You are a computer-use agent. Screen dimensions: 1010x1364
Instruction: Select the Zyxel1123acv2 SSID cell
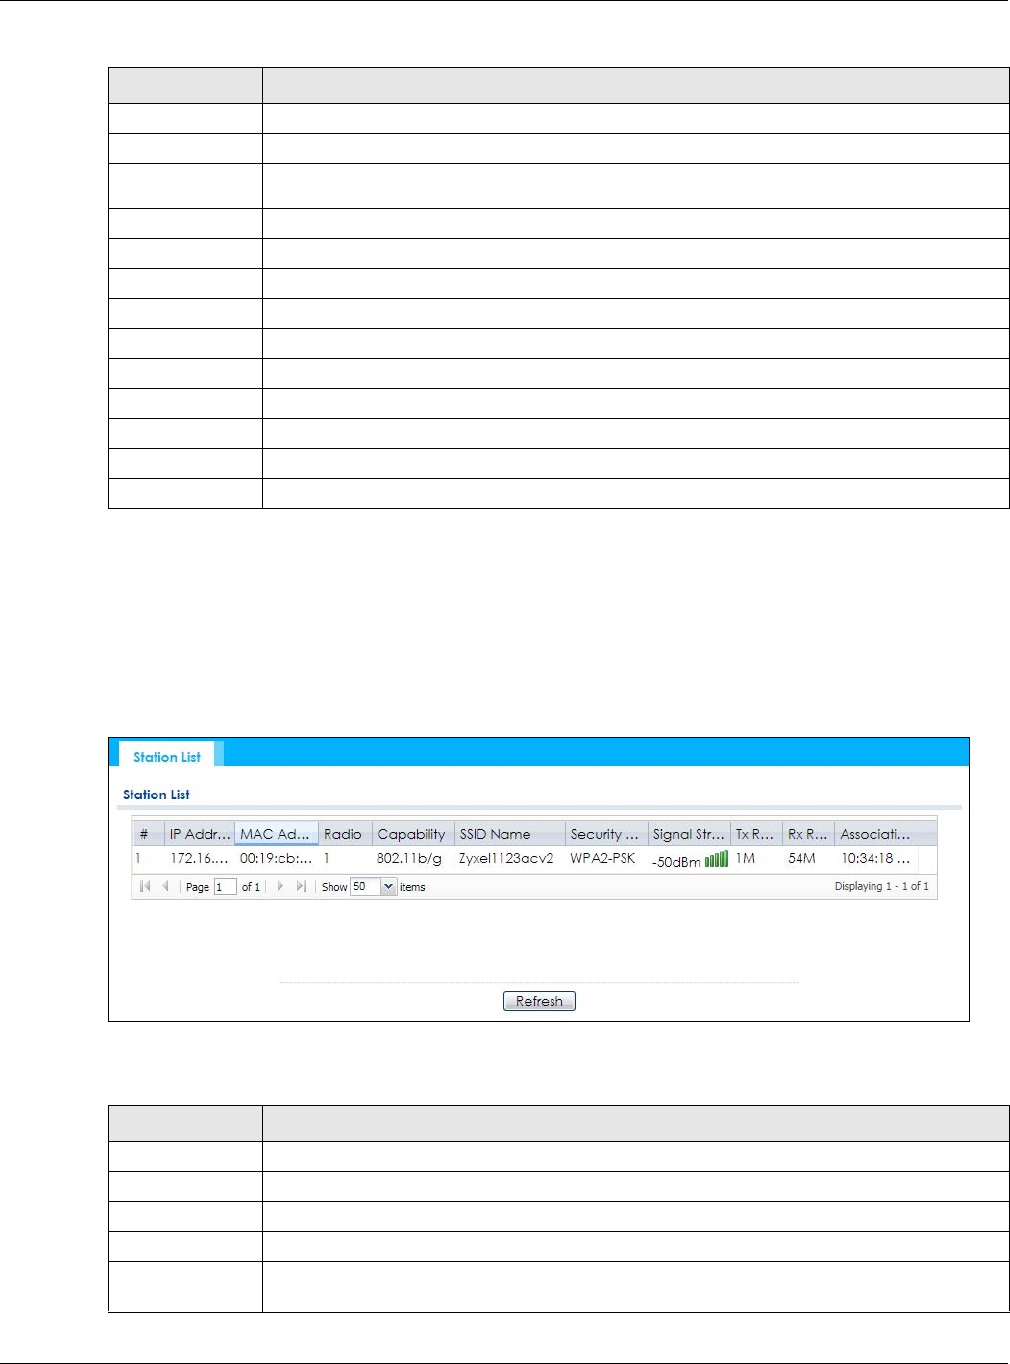pos(506,858)
